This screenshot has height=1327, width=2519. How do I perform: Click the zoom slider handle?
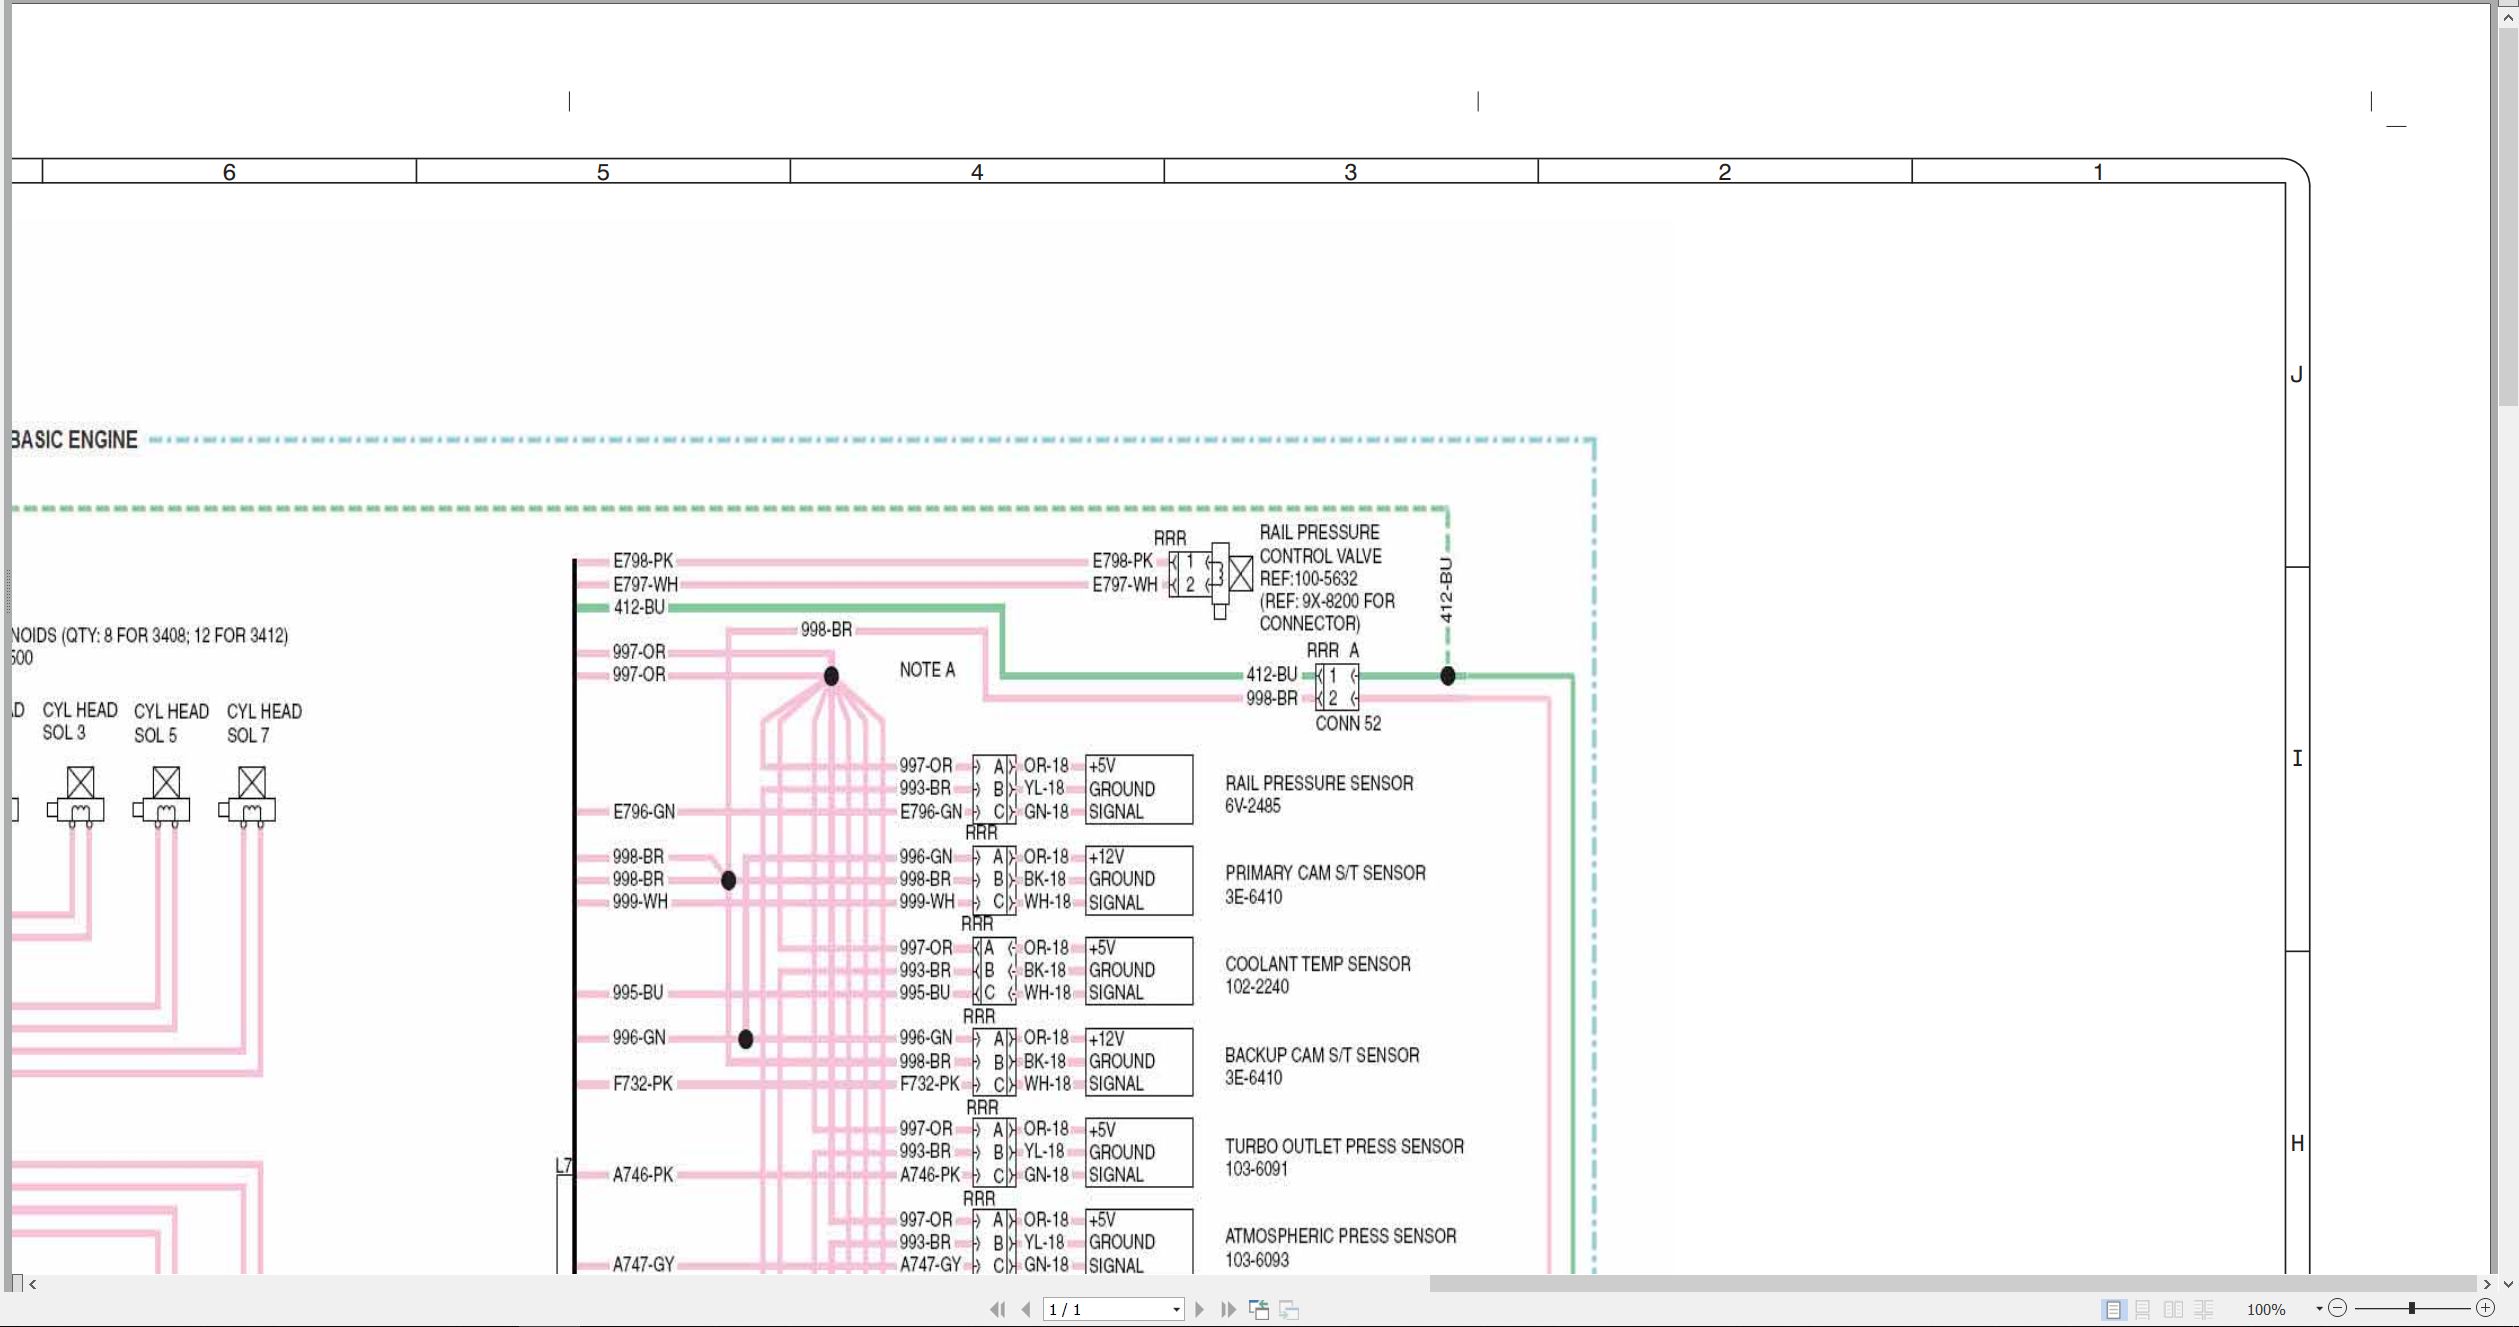pyautogui.click(x=2412, y=1308)
